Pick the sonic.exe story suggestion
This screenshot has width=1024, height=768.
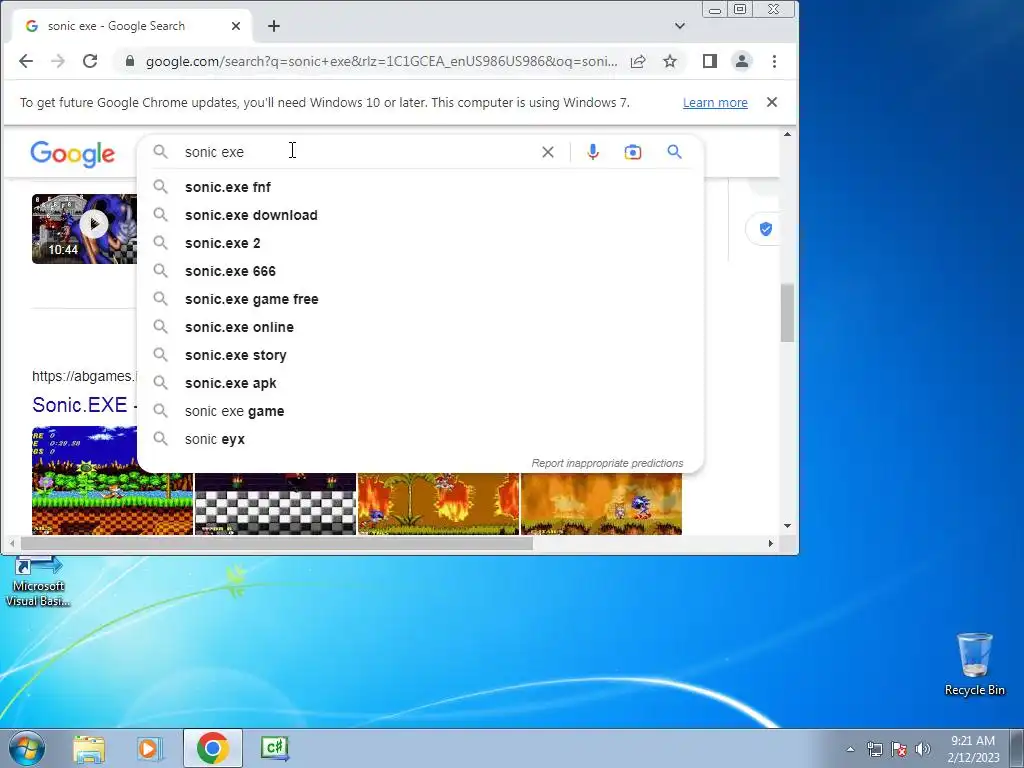421,356
